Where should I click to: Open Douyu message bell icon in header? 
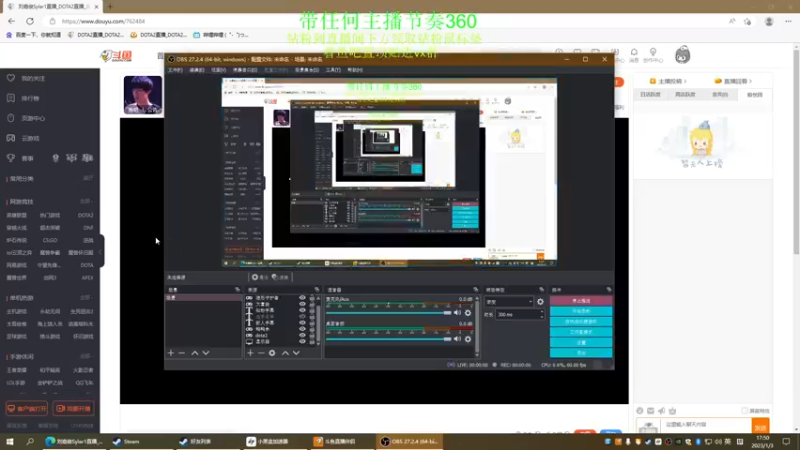[634, 53]
